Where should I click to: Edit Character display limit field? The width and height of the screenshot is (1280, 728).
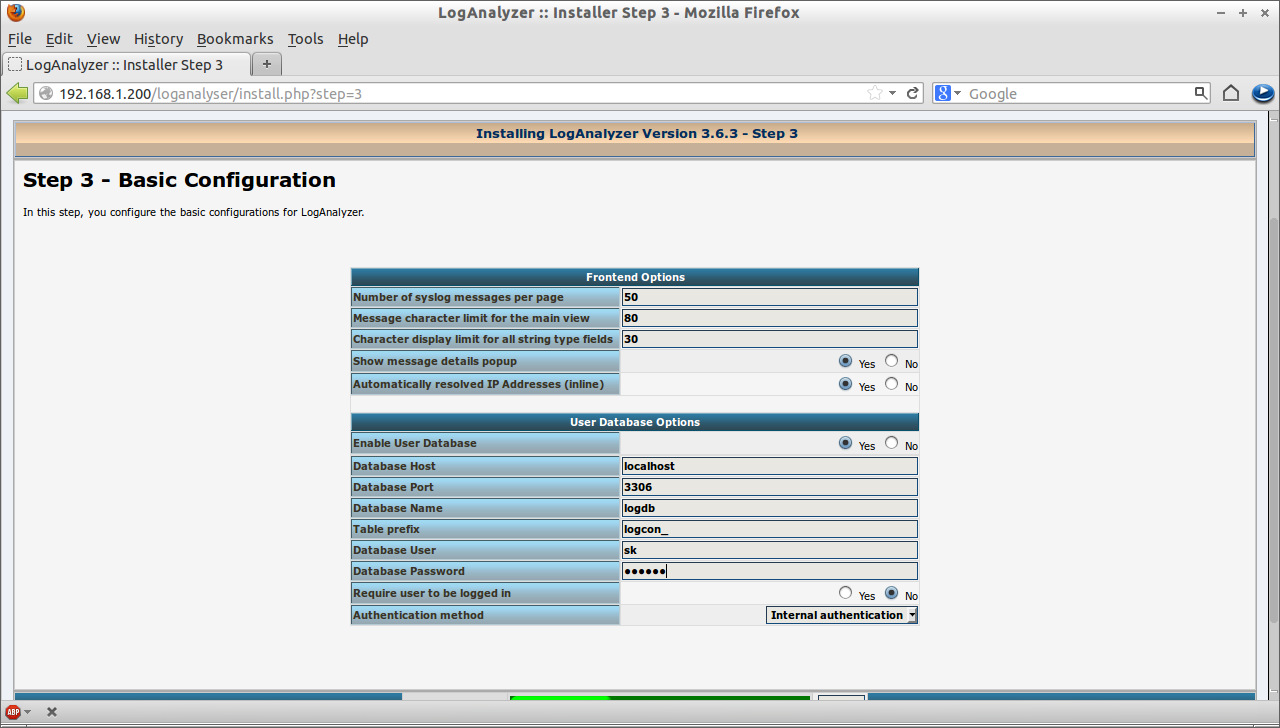tap(769, 339)
